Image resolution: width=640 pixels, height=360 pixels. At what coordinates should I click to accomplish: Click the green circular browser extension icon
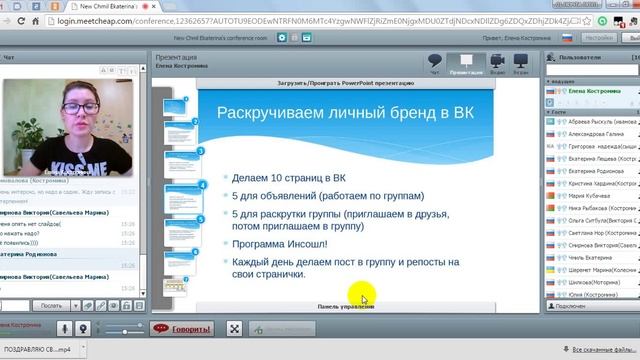click(602, 21)
